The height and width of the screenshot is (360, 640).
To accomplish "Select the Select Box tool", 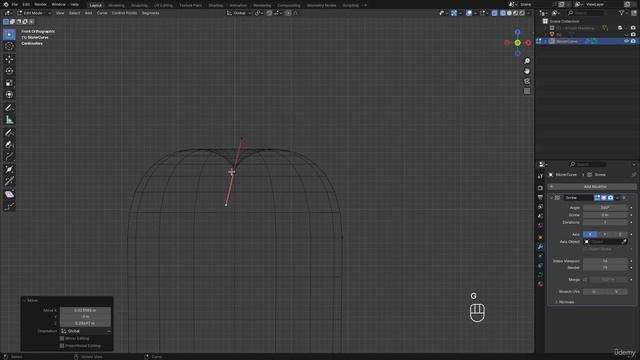I will click(x=9, y=34).
